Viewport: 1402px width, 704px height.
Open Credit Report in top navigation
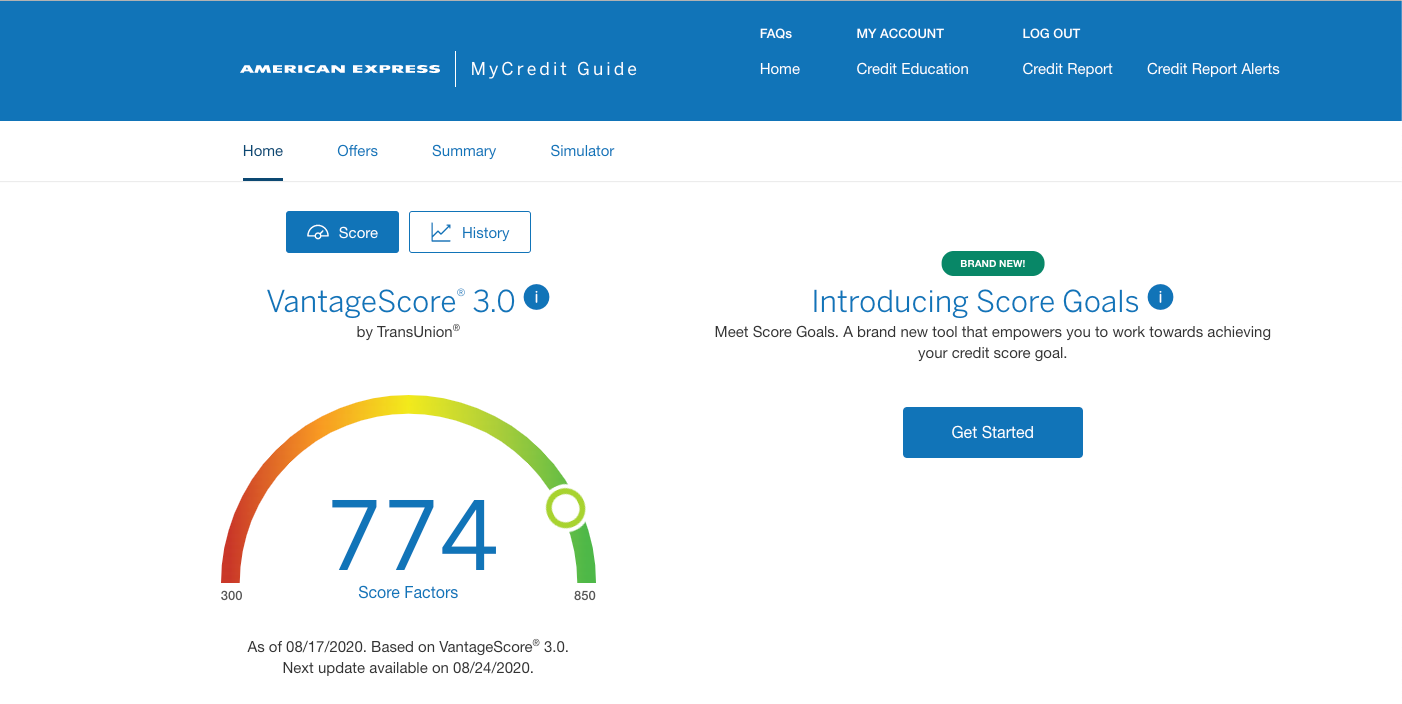pyautogui.click(x=1067, y=69)
